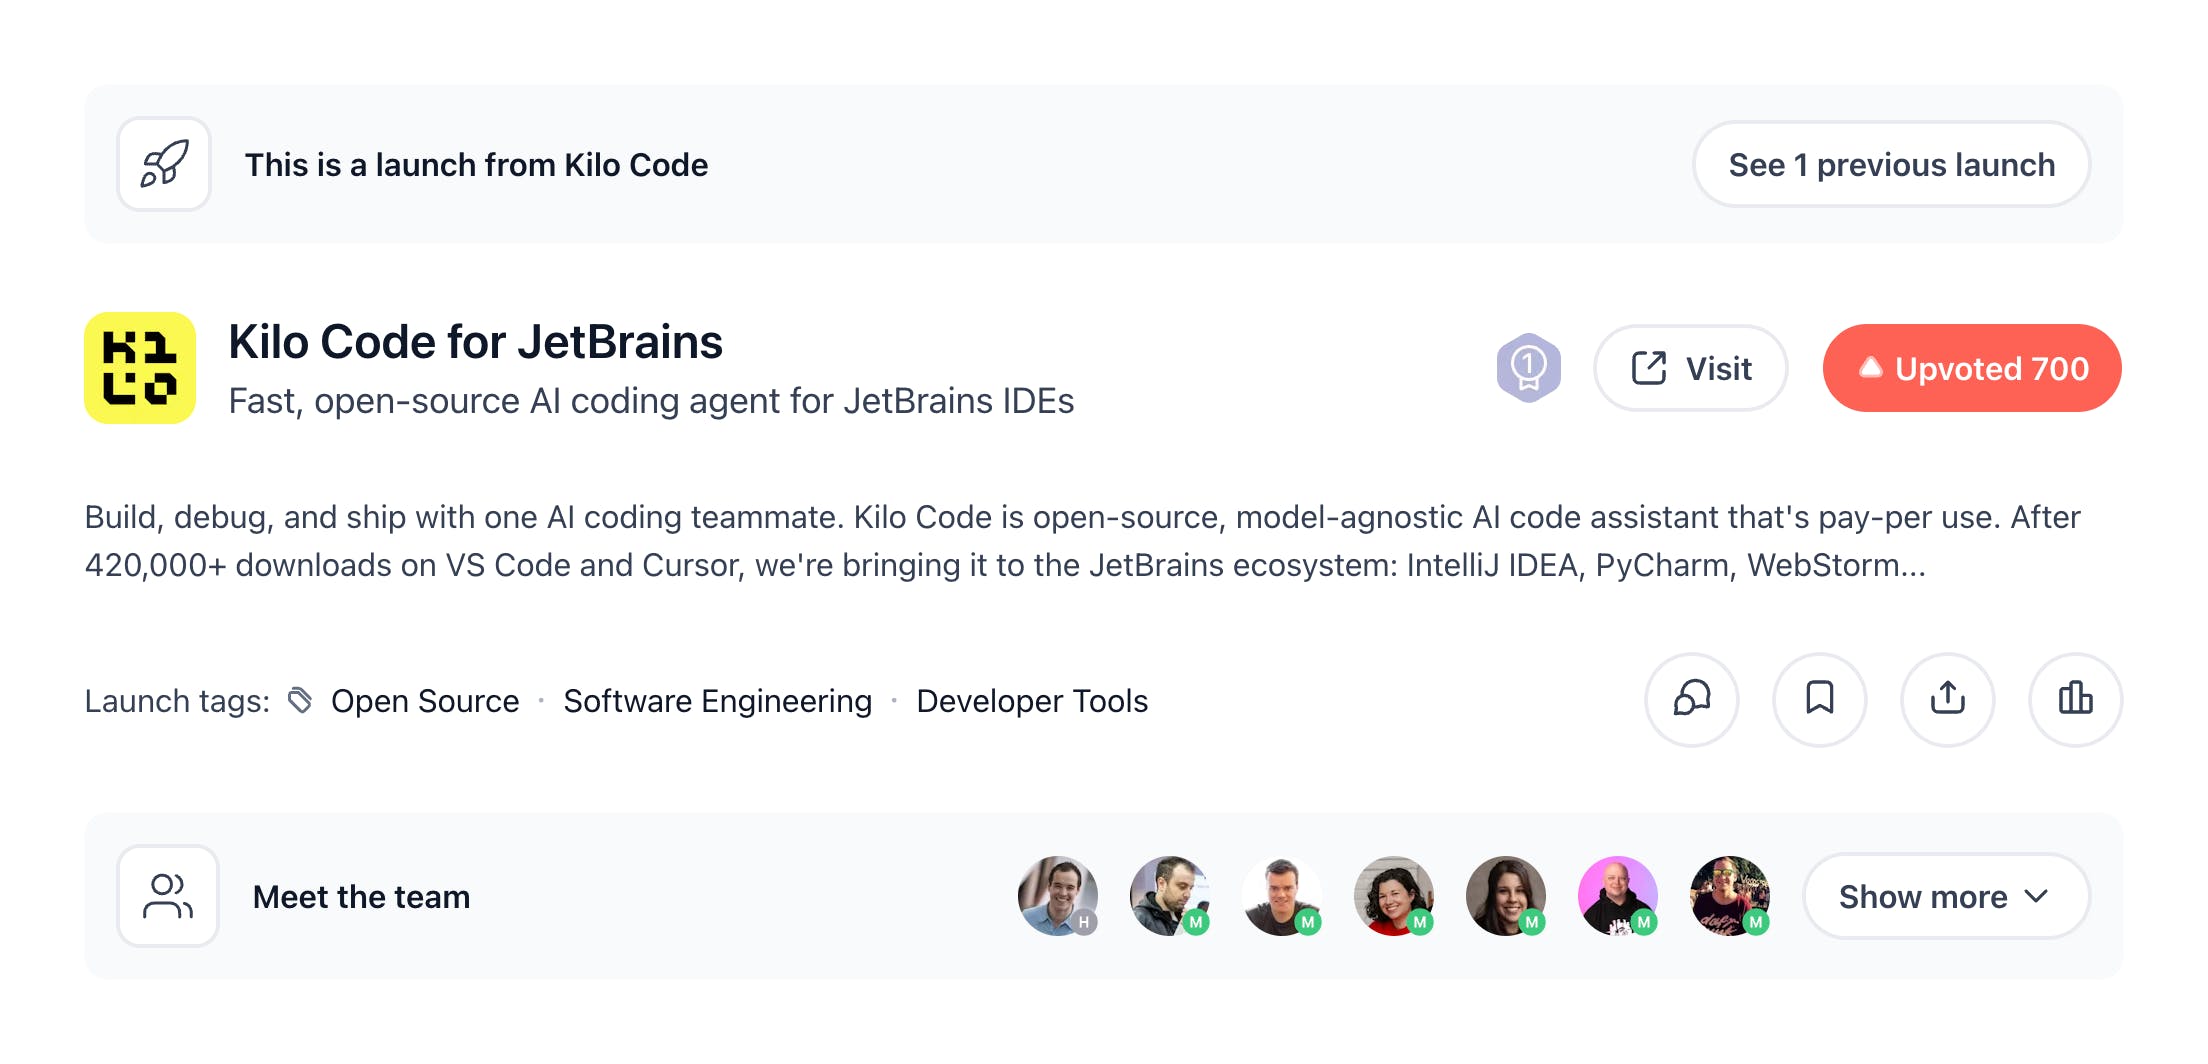Open the avatar with pink background

pyautogui.click(x=1618, y=896)
